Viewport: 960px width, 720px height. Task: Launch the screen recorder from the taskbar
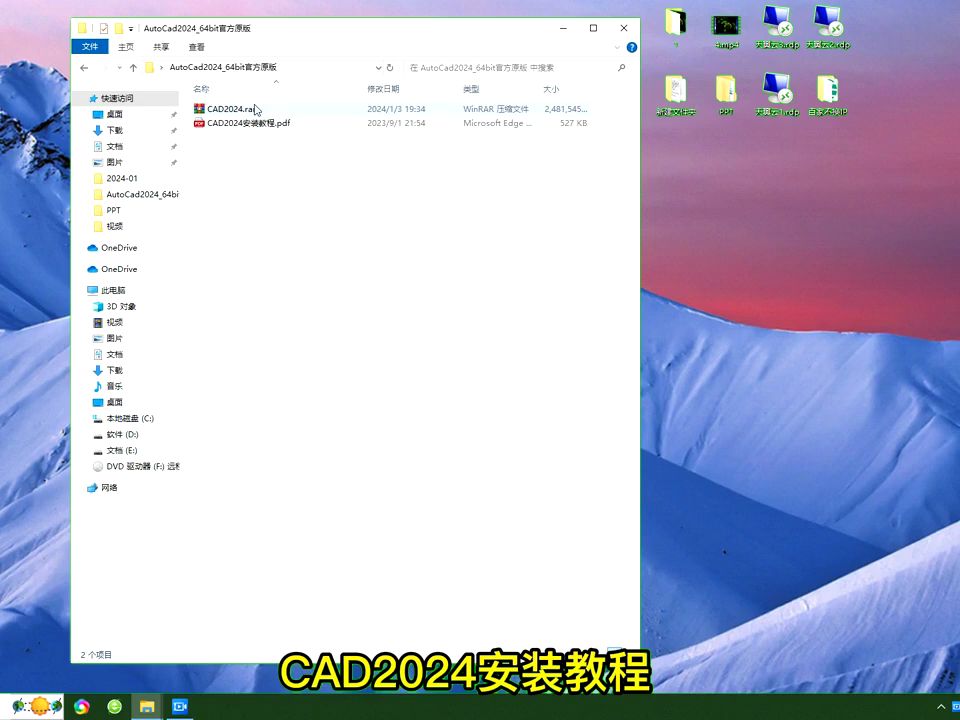(x=180, y=707)
